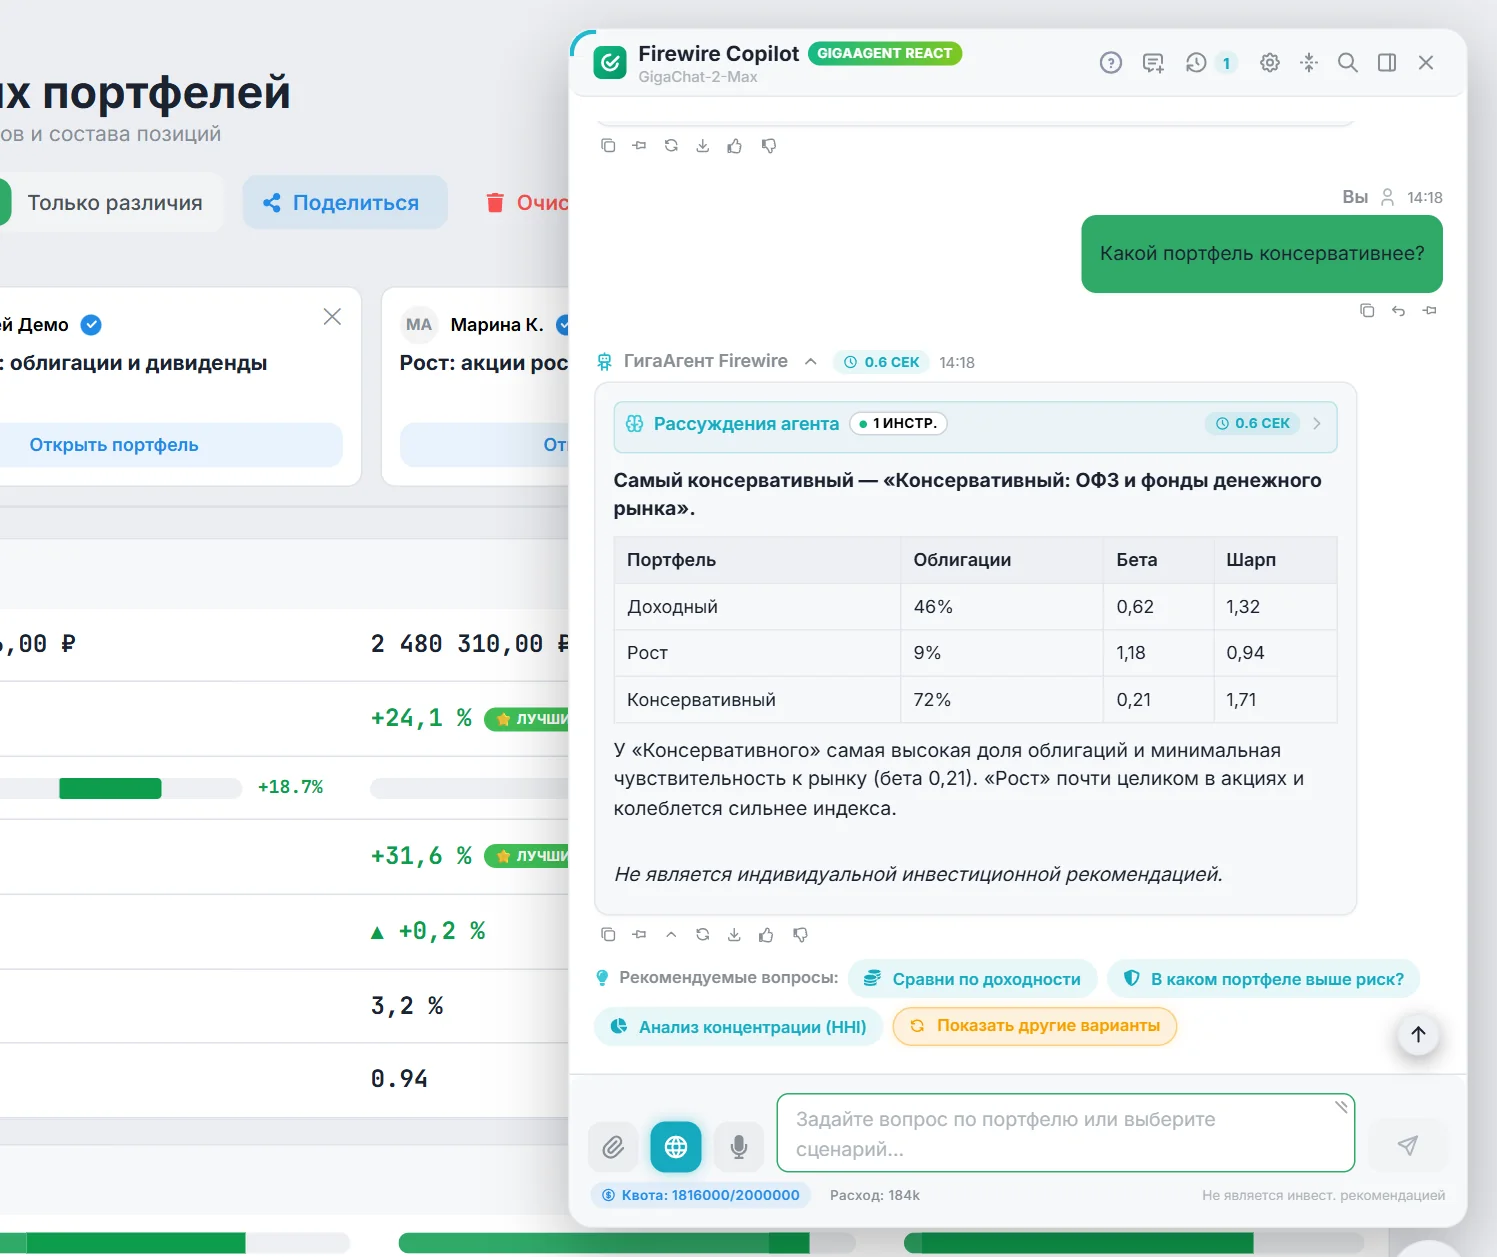Toggle the side panel layout icon
The height and width of the screenshot is (1257, 1497).
click(1387, 63)
